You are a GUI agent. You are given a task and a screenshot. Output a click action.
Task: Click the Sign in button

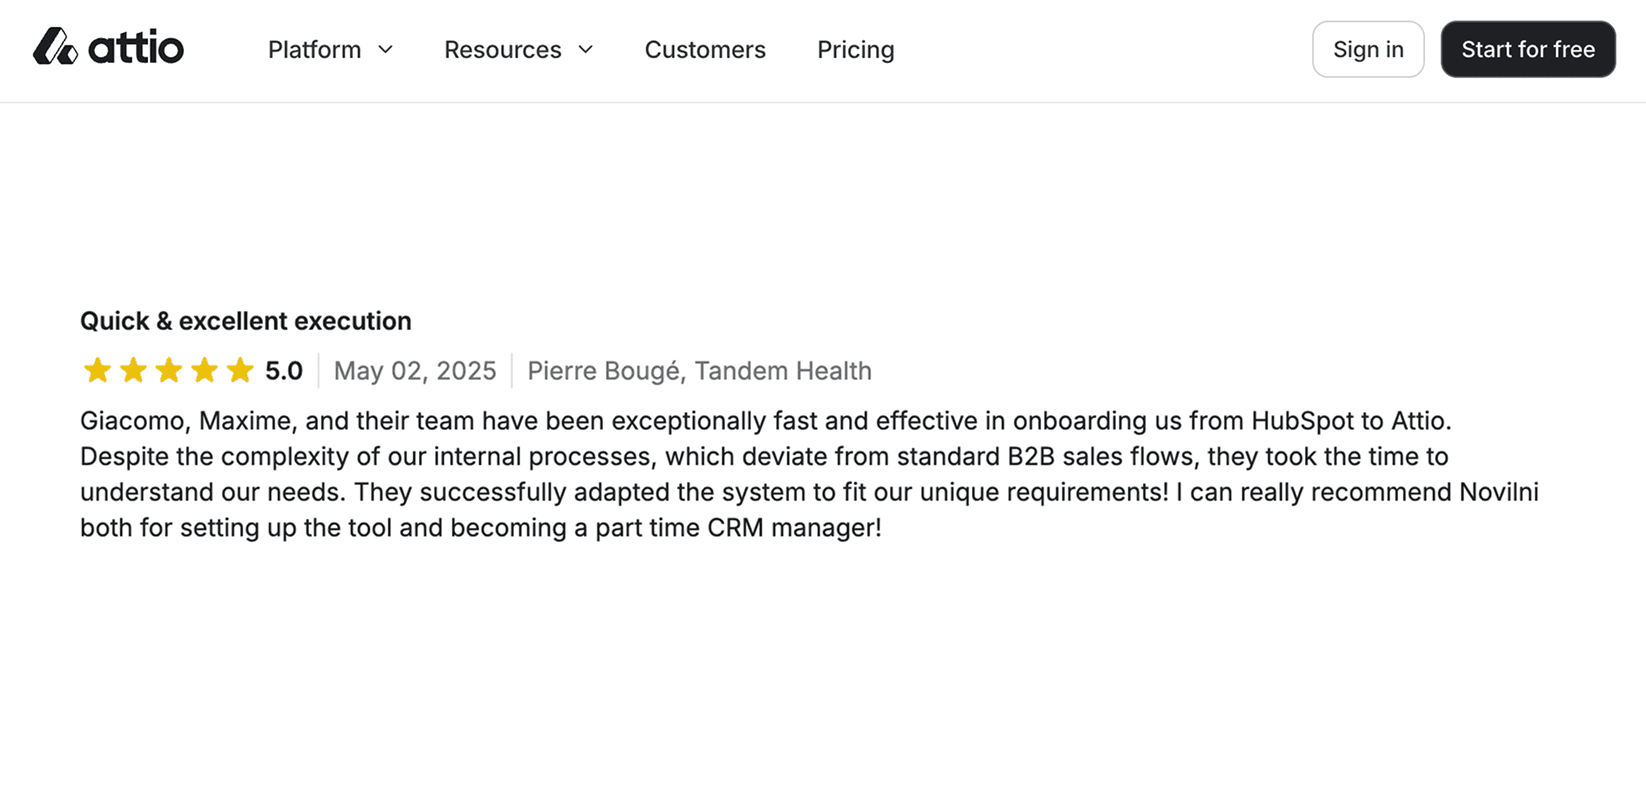pyautogui.click(x=1367, y=48)
